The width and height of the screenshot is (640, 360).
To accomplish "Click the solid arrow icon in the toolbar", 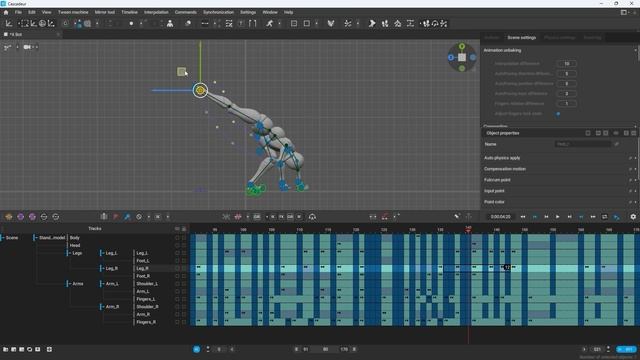I will point(372,24).
